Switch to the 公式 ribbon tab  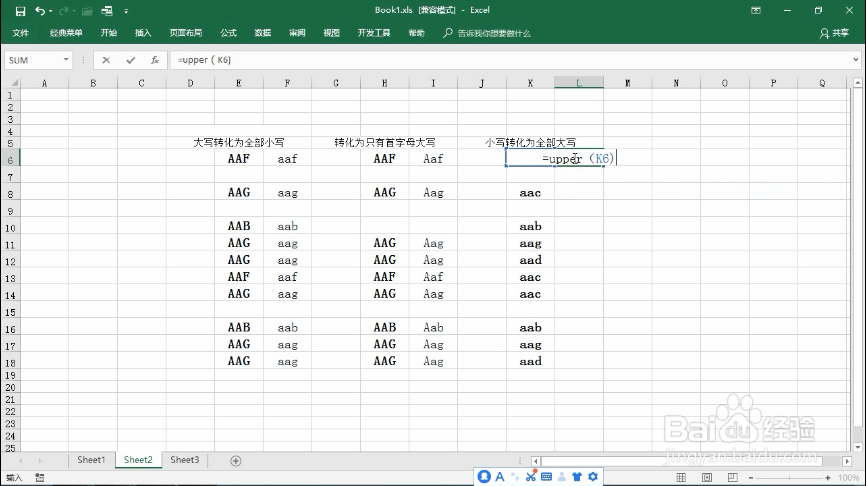click(x=228, y=33)
